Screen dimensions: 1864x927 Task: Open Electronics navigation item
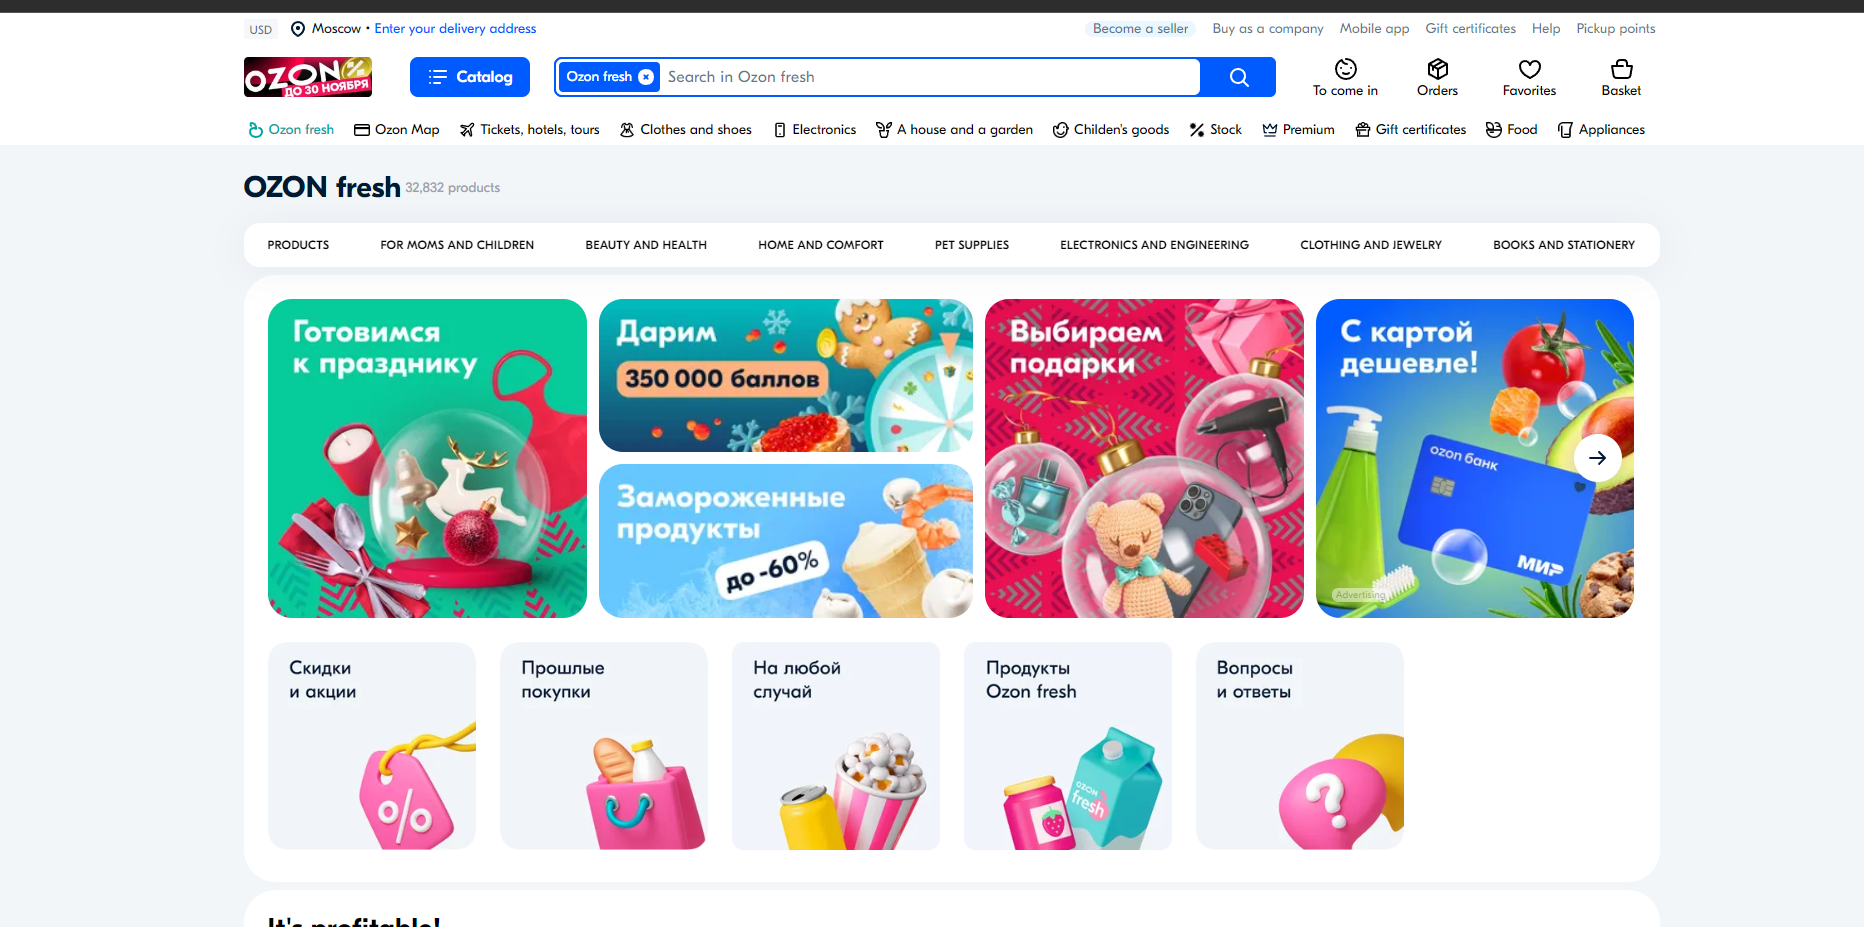tap(814, 130)
